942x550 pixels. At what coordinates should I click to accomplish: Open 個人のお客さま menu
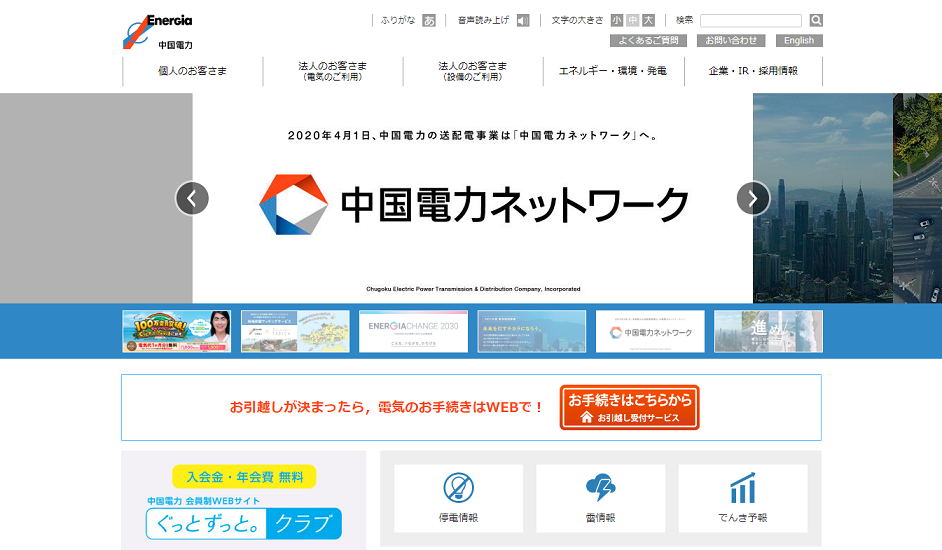click(x=193, y=71)
